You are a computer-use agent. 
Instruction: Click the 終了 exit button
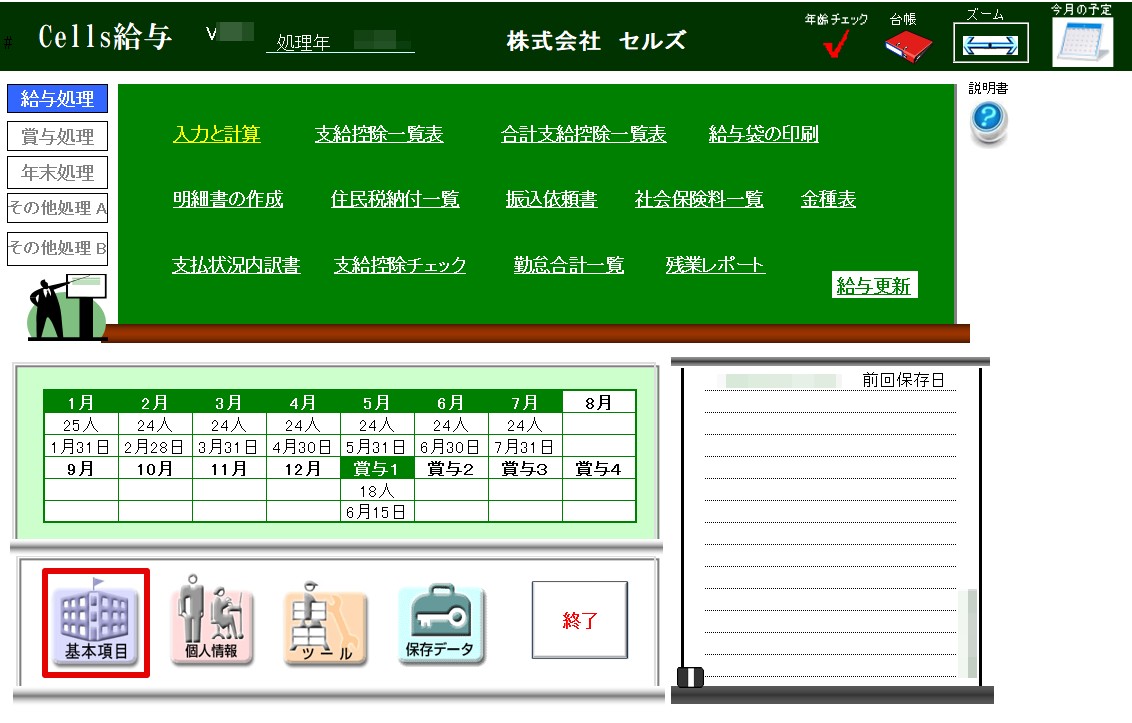580,620
